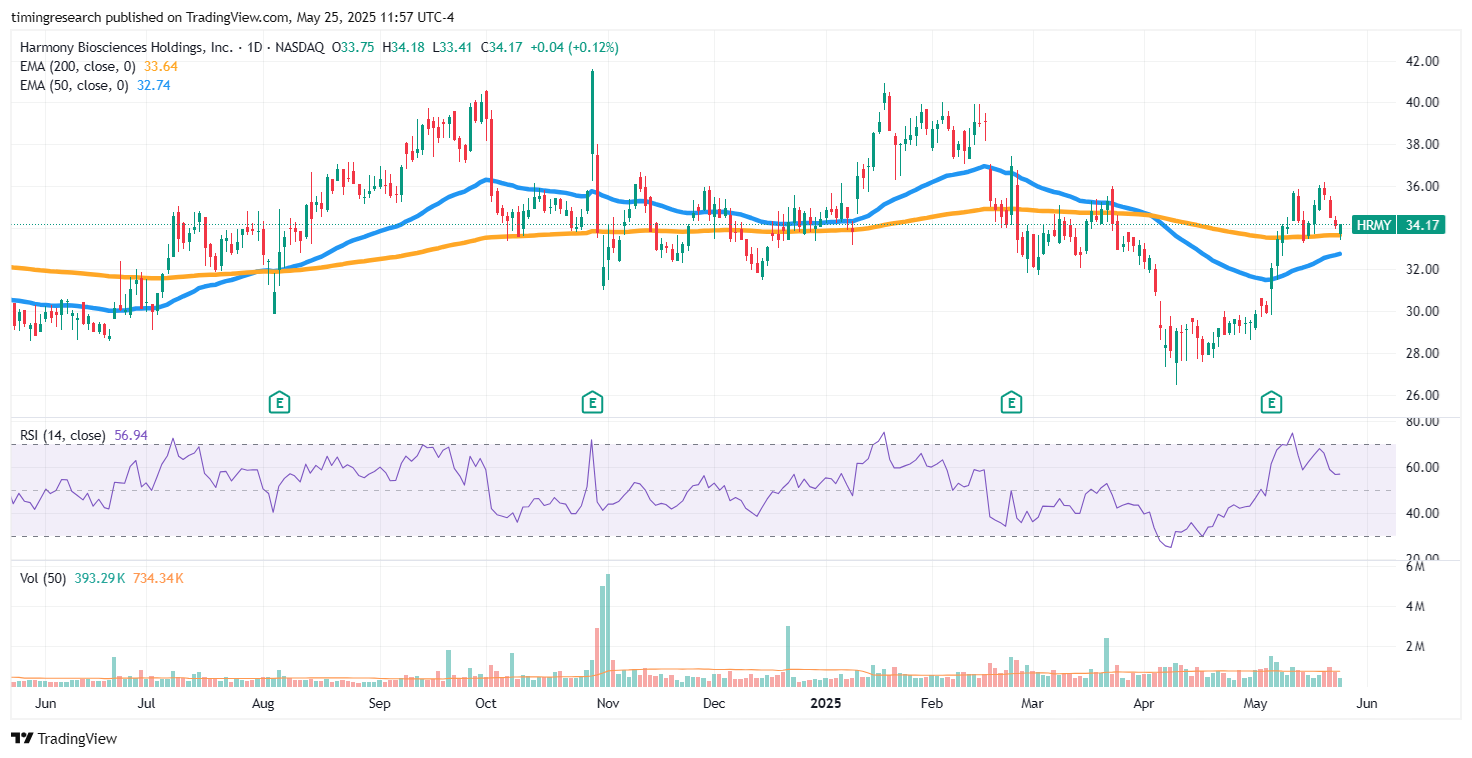Click the low value L33.41
The height and width of the screenshot is (758, 1472).
point(451,47)
